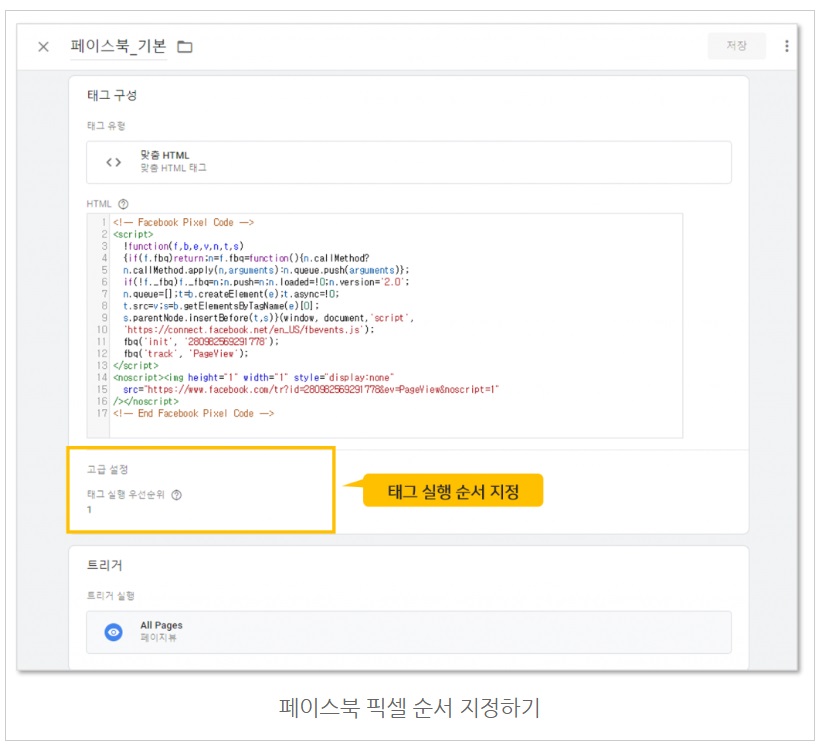The height and width of the screenshot is (746, 819).
Task: Click the 태그 유형 label
Action: point(106,126)
